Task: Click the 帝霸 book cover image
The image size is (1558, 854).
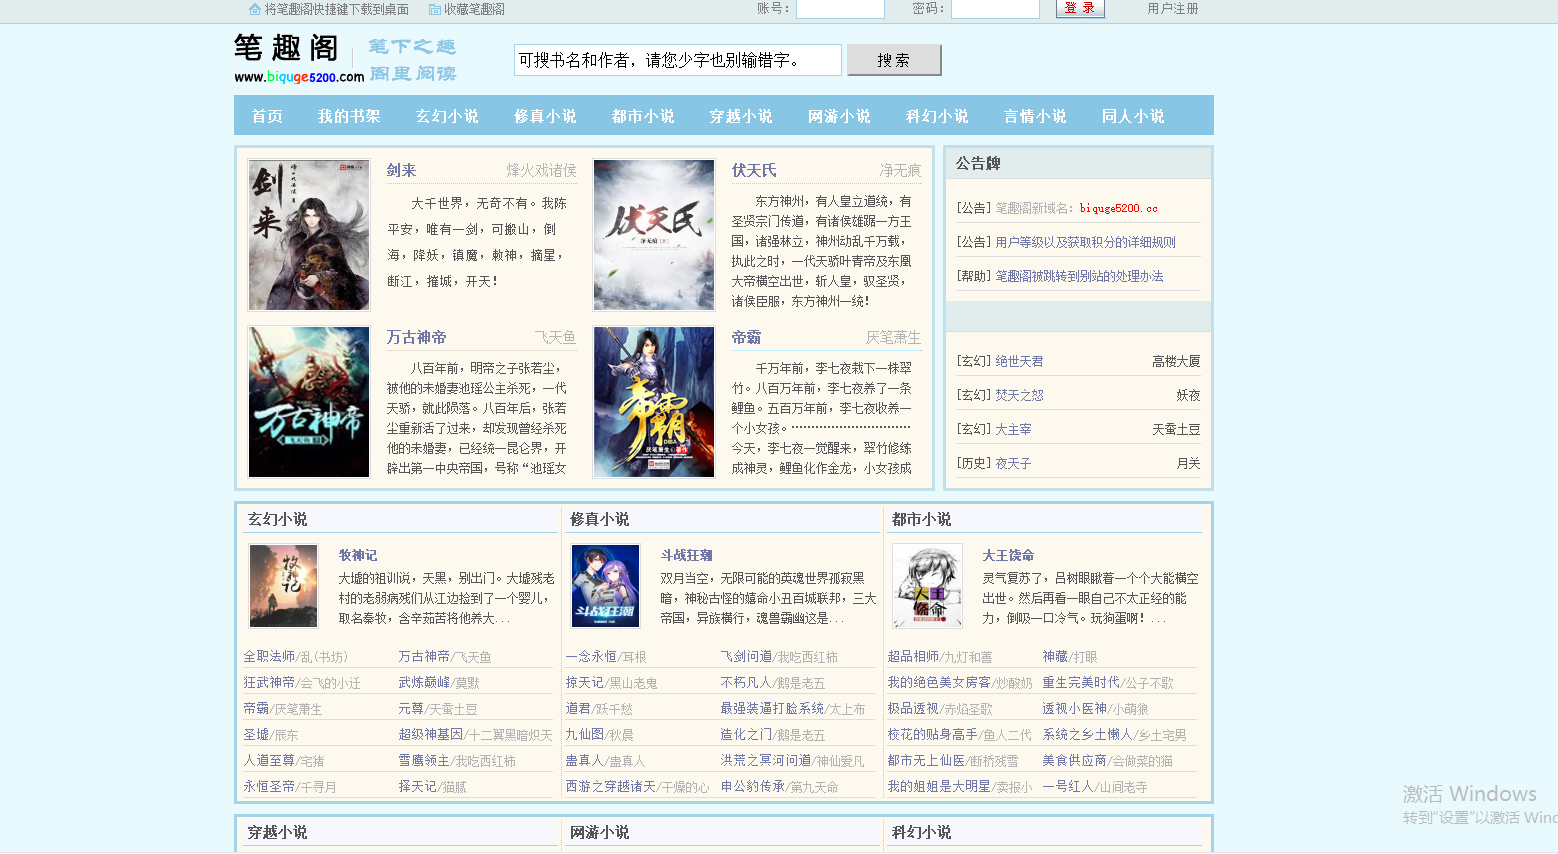Action: click(x=653, y=402)
